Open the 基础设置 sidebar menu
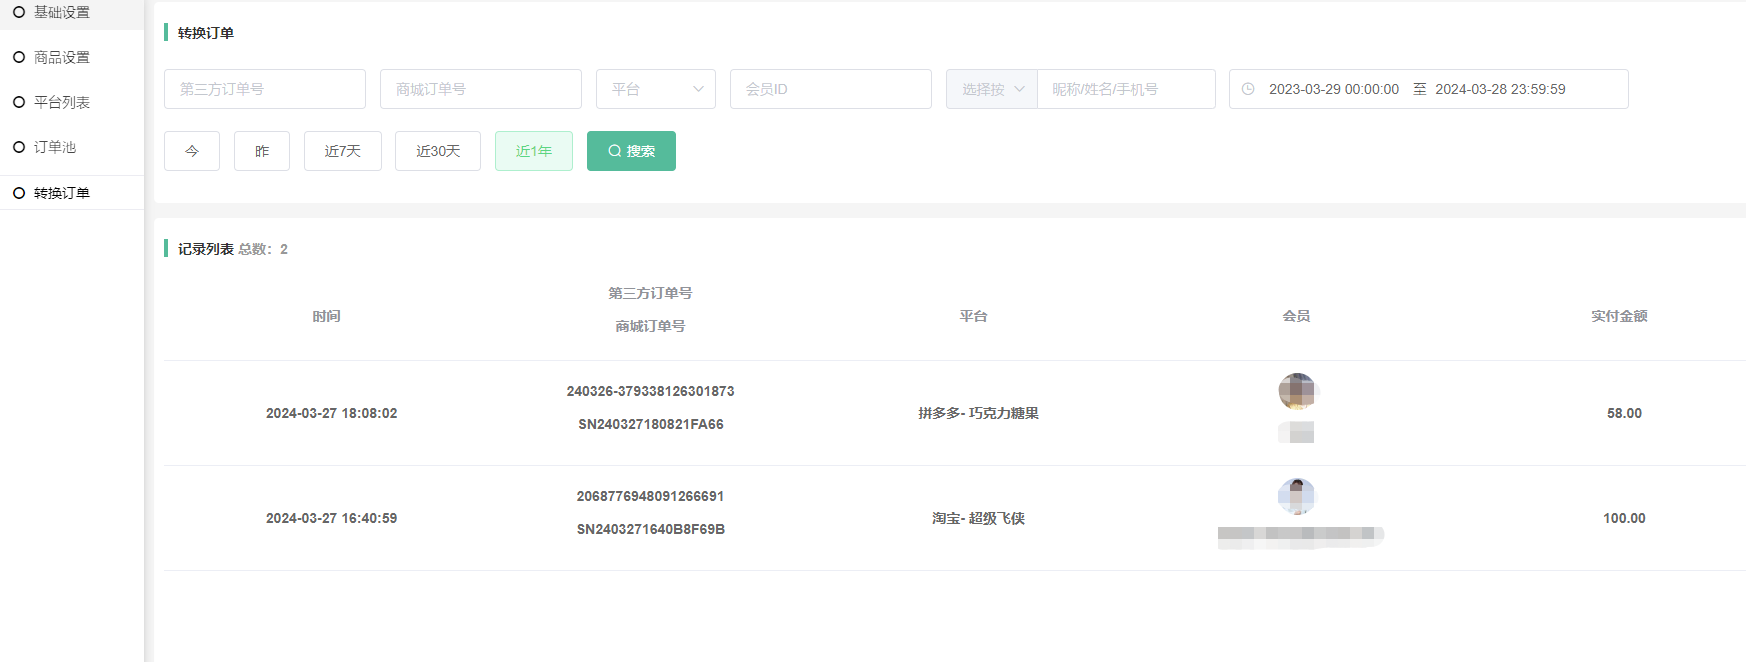Image resolution: width=1746 pixels, height=662 pixels. point(61,12)
